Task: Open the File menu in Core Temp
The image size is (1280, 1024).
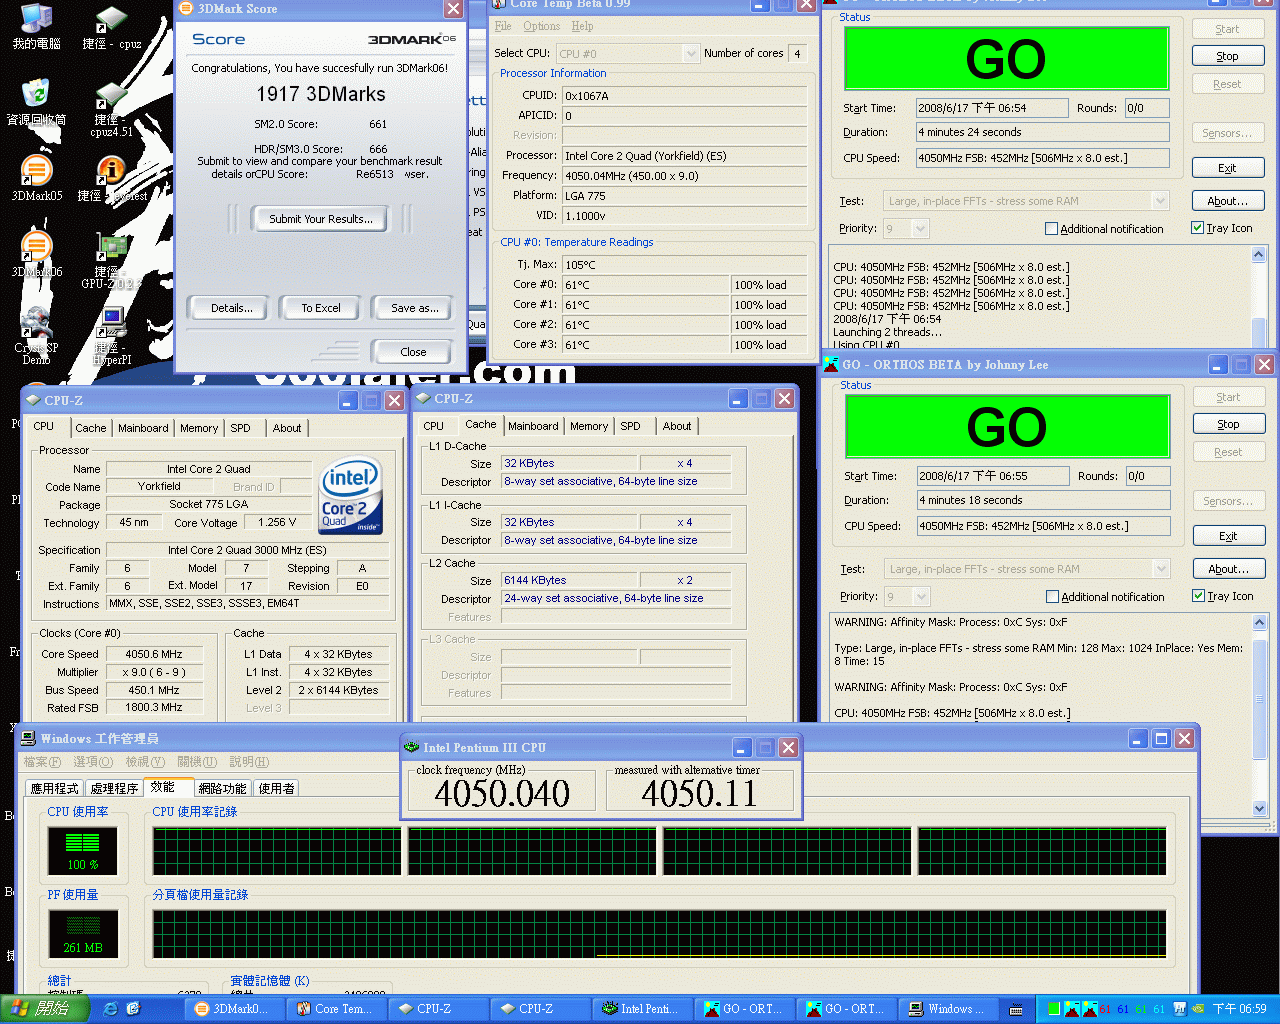Action: click(503, 26)
